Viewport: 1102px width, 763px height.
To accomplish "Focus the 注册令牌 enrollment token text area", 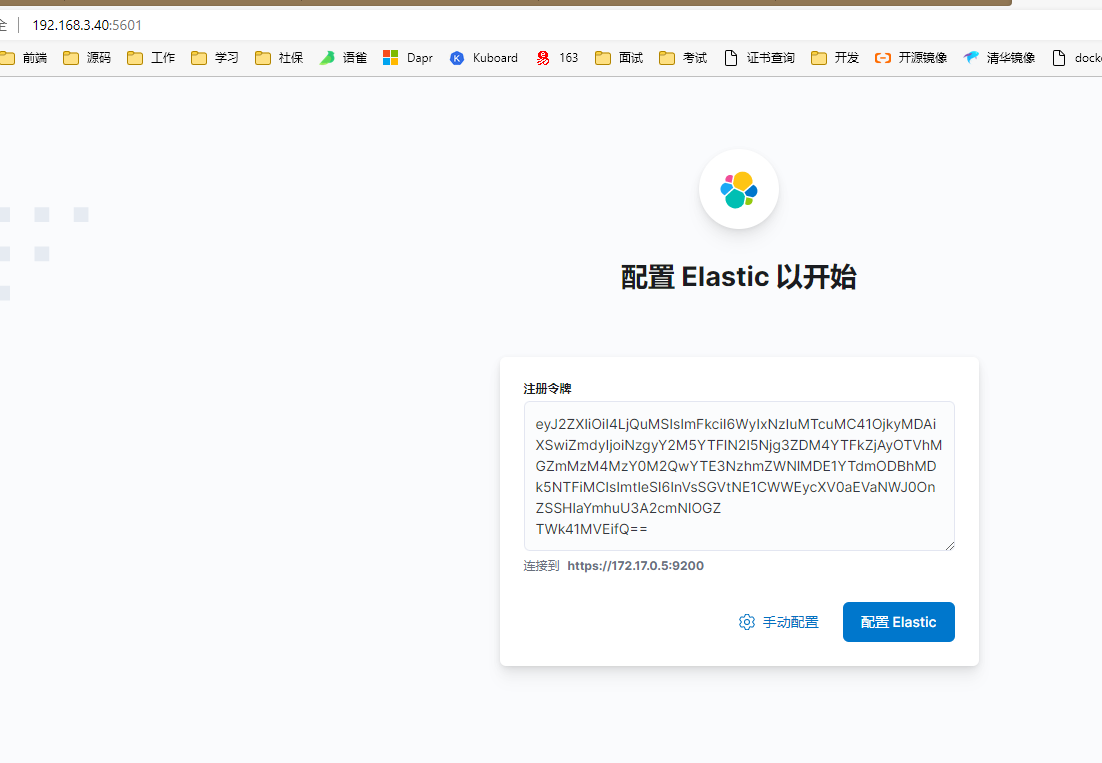I will click(739, 476).
